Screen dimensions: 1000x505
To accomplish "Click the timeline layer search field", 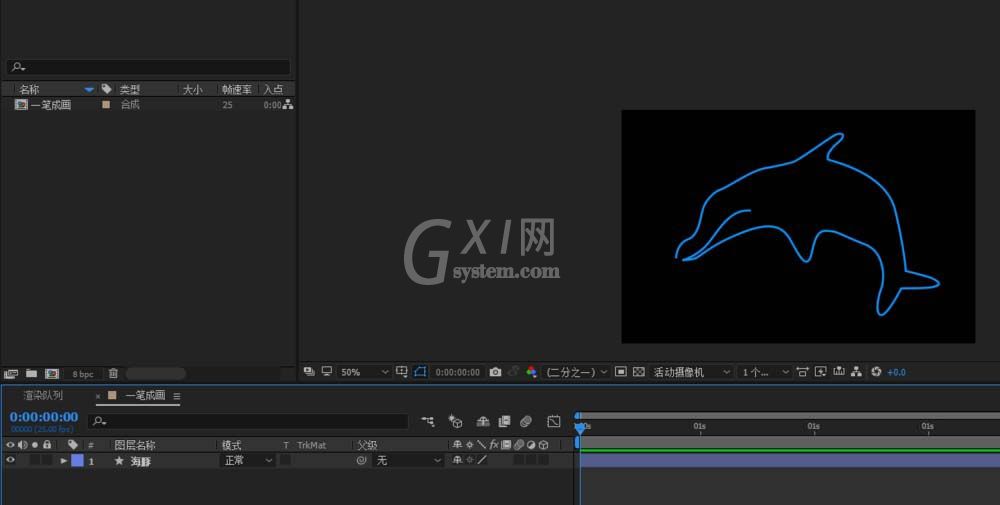I will tap(247, 421).
